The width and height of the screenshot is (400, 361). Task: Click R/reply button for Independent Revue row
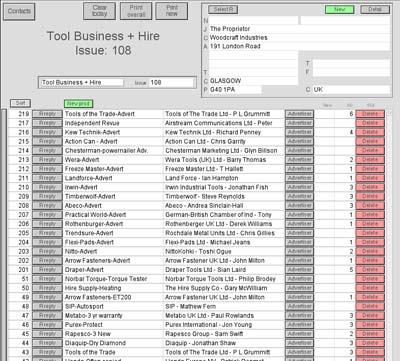(x=47, y=123)
